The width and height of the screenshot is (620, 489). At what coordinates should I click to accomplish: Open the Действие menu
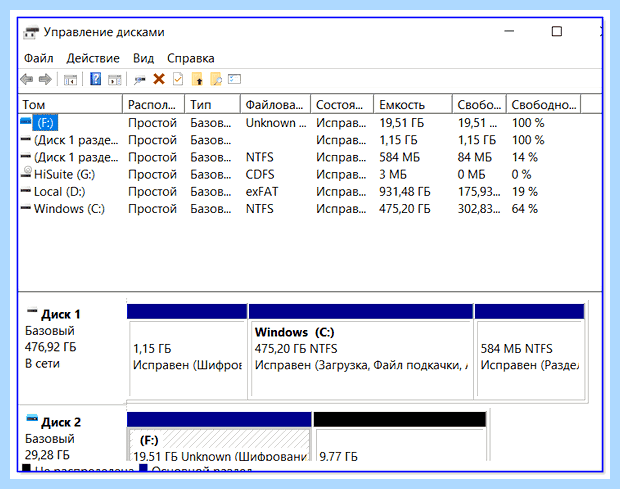[93, 59]
